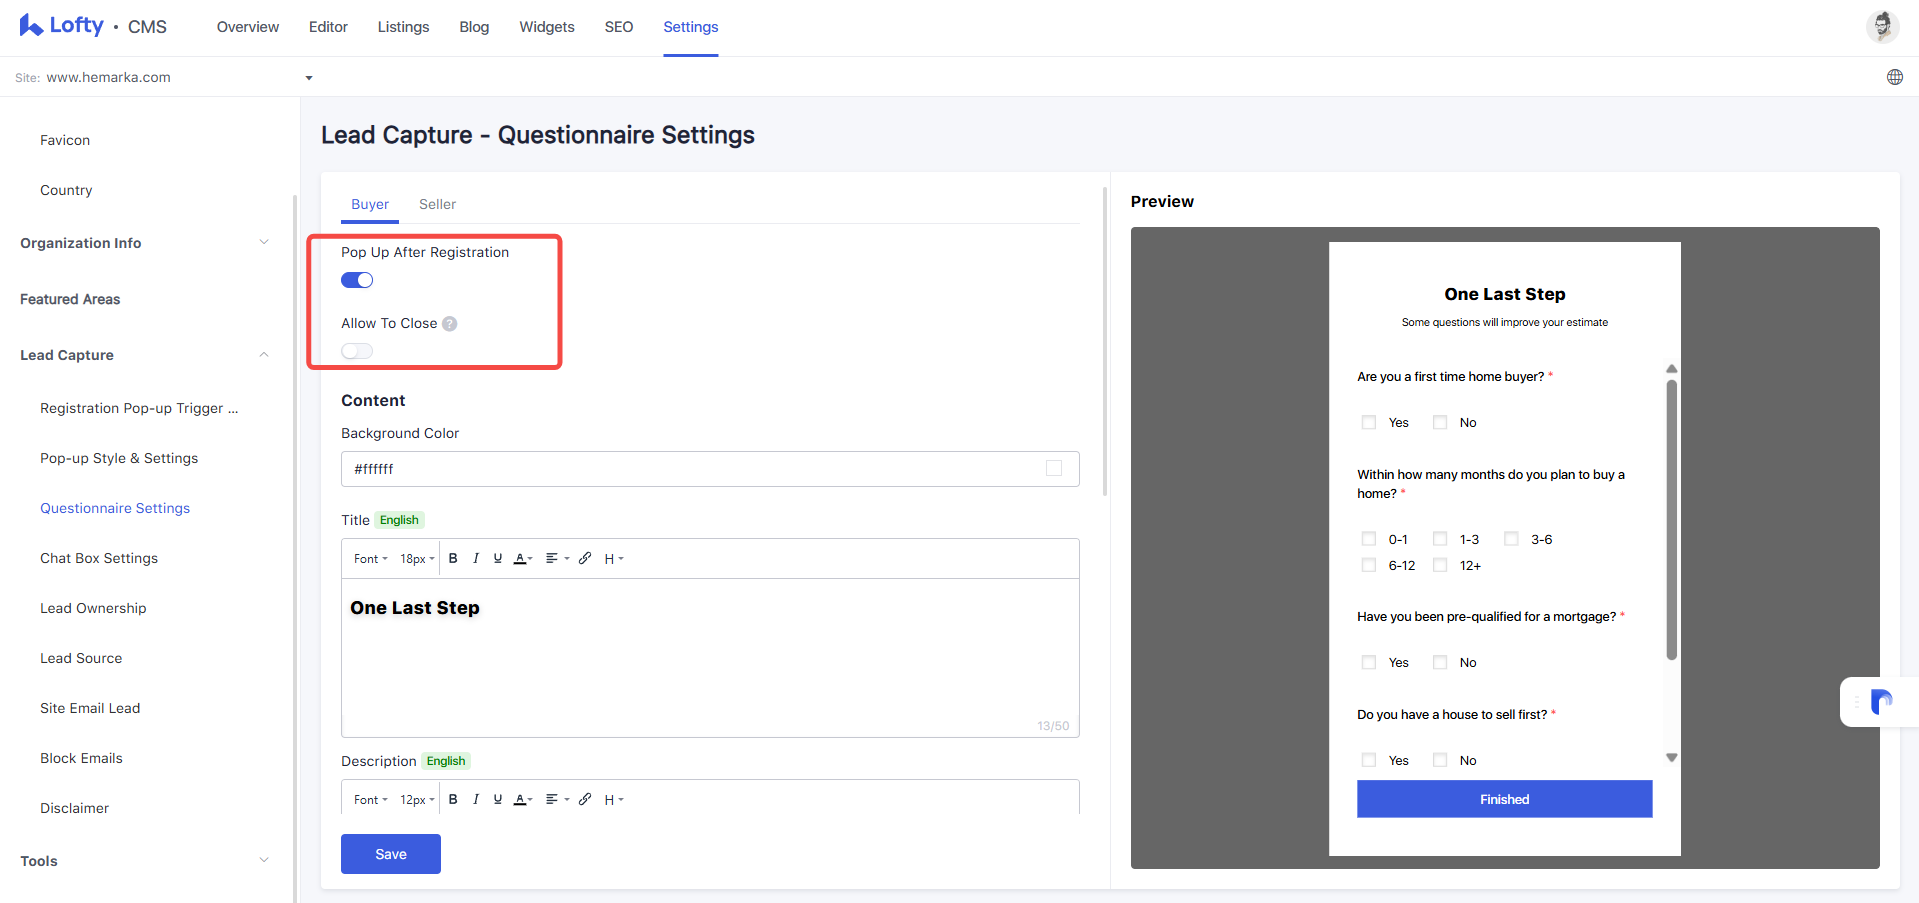Screen dimensions: 1919x903
Task: Click into the Background Color hex field
Action: [690, 469]
